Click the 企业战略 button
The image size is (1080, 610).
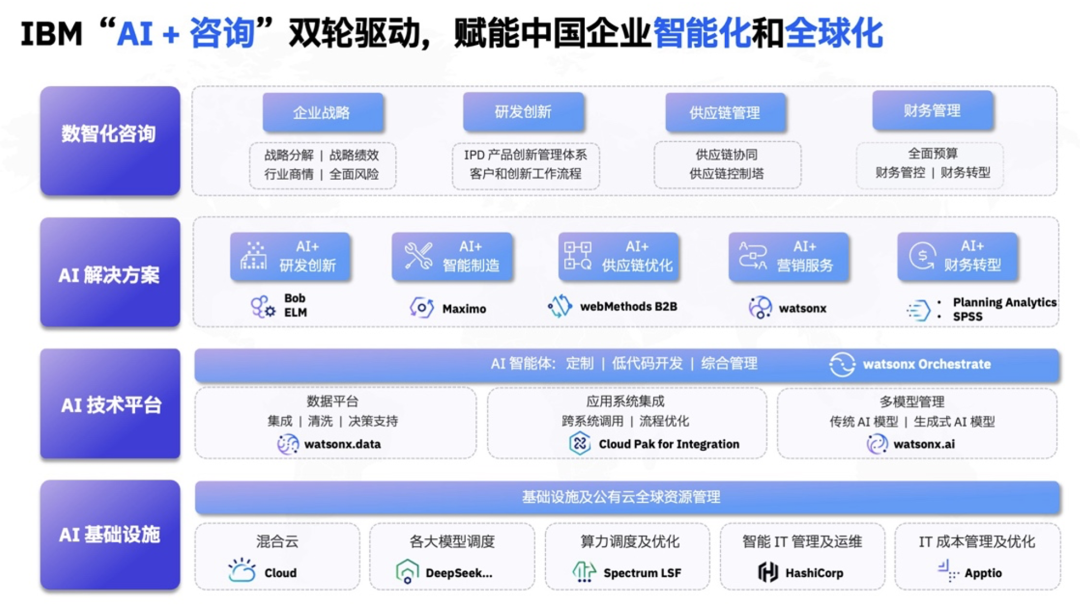click(x=323, y=112)
